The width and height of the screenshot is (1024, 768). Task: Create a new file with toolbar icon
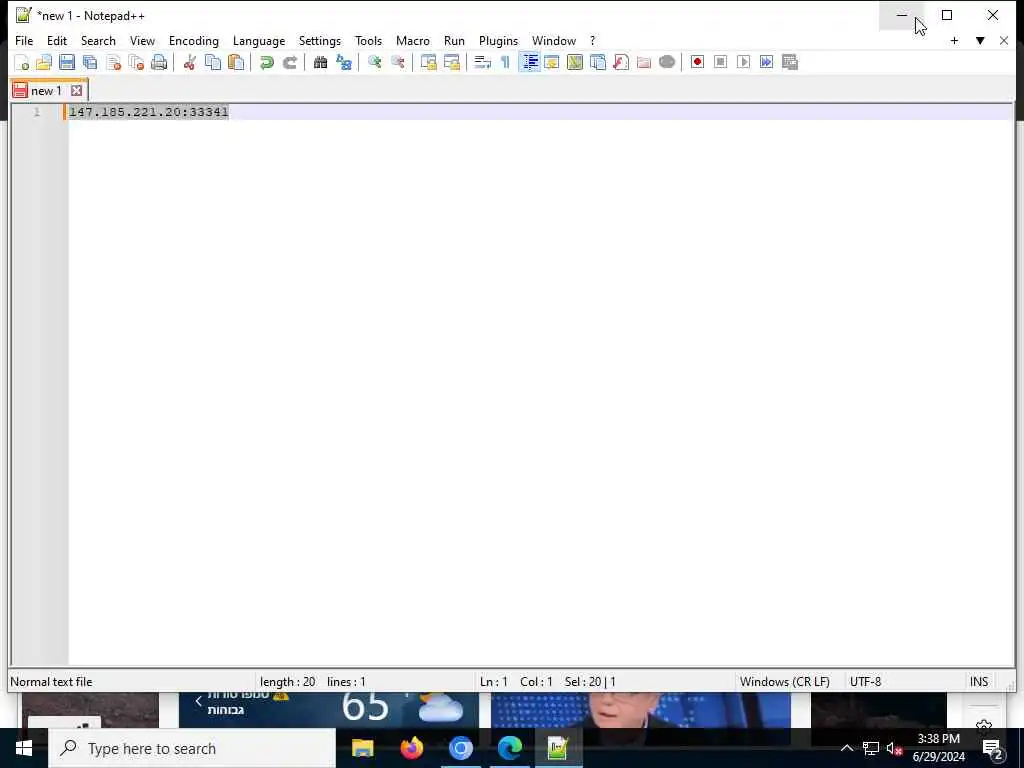[22, 62]
